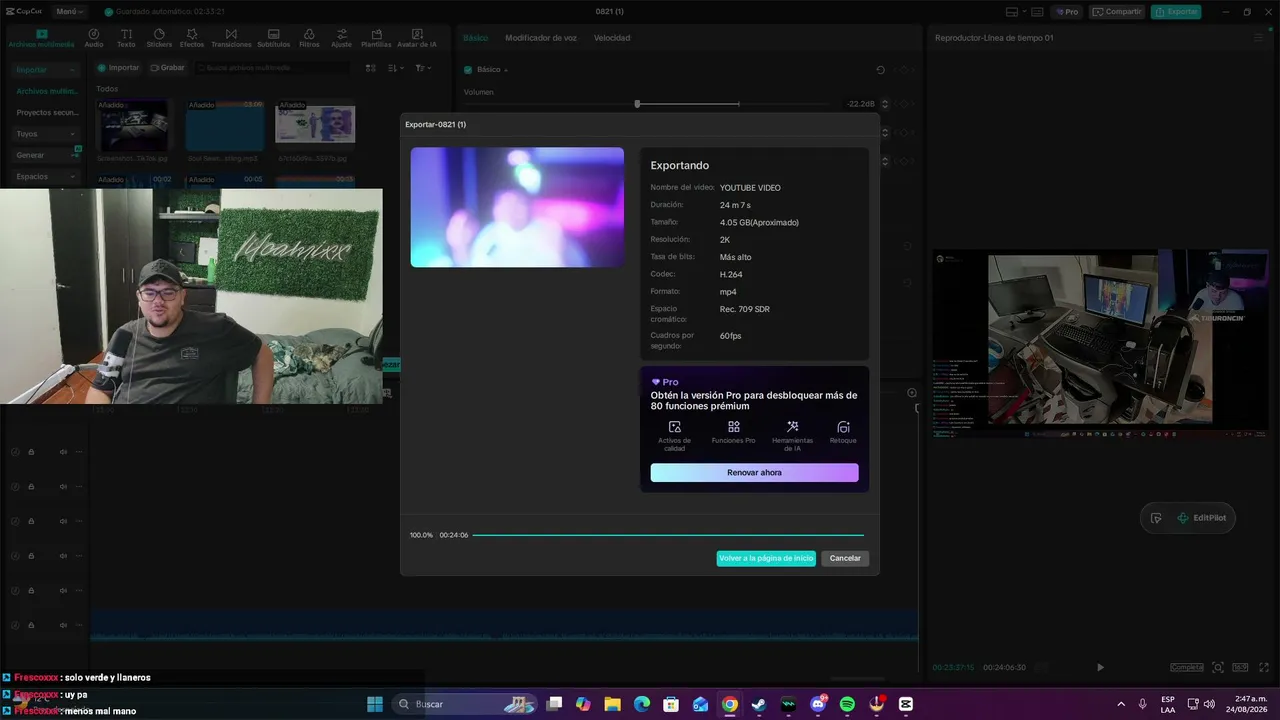Show hidden system tray icons
The image size is (1280, 720).
tap(1120, 704)
